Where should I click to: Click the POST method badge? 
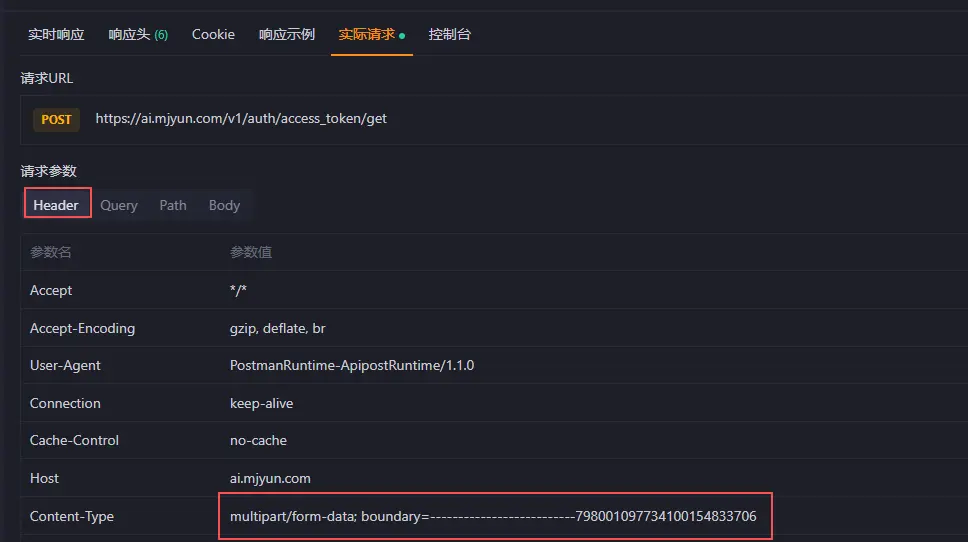click(56, 119)
